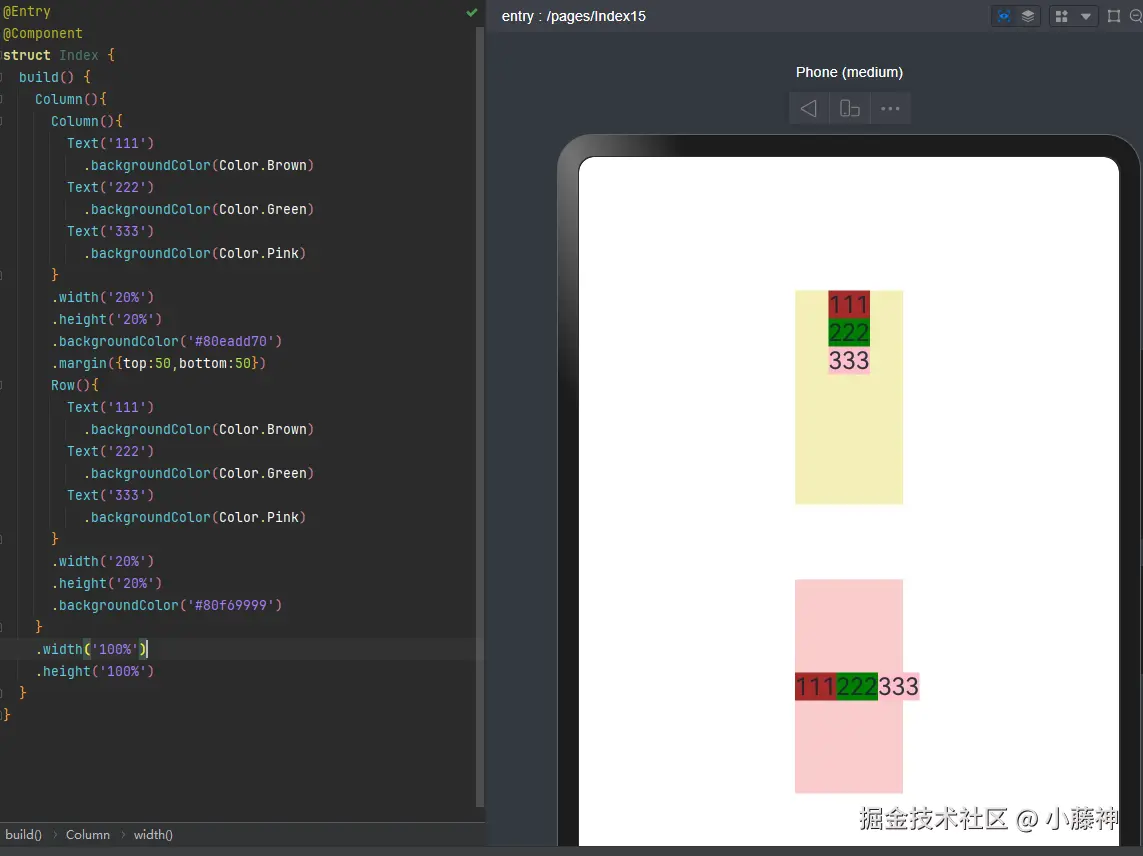Click the build() breadcrumb item
Image resolution: width=1143 pixels, height=856 pixels.
tap(23, 835)
